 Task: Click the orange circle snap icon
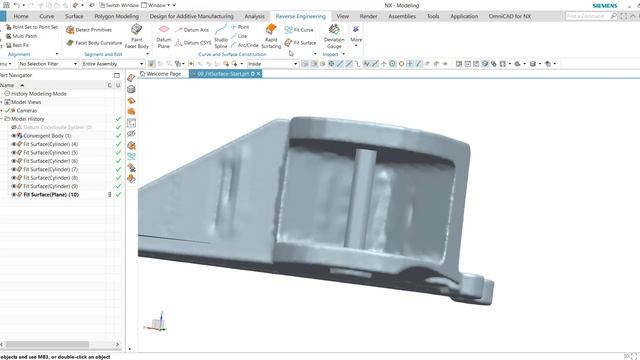401,64
